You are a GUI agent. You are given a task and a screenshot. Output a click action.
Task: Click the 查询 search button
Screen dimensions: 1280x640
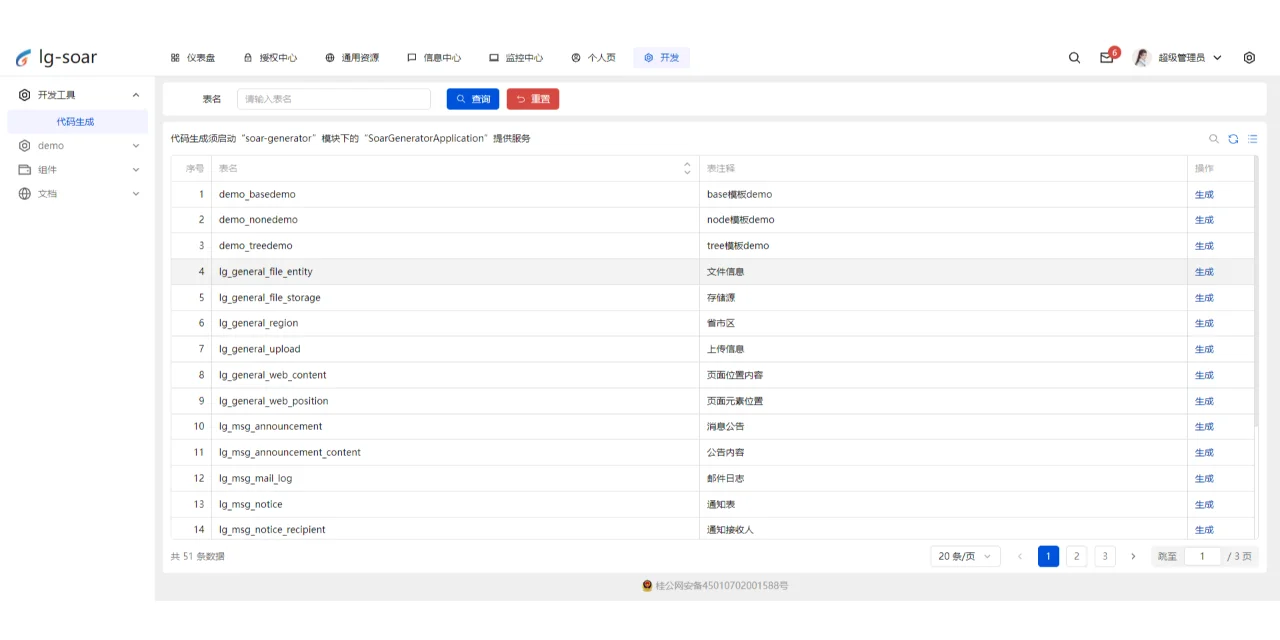[x=472, y=99]
